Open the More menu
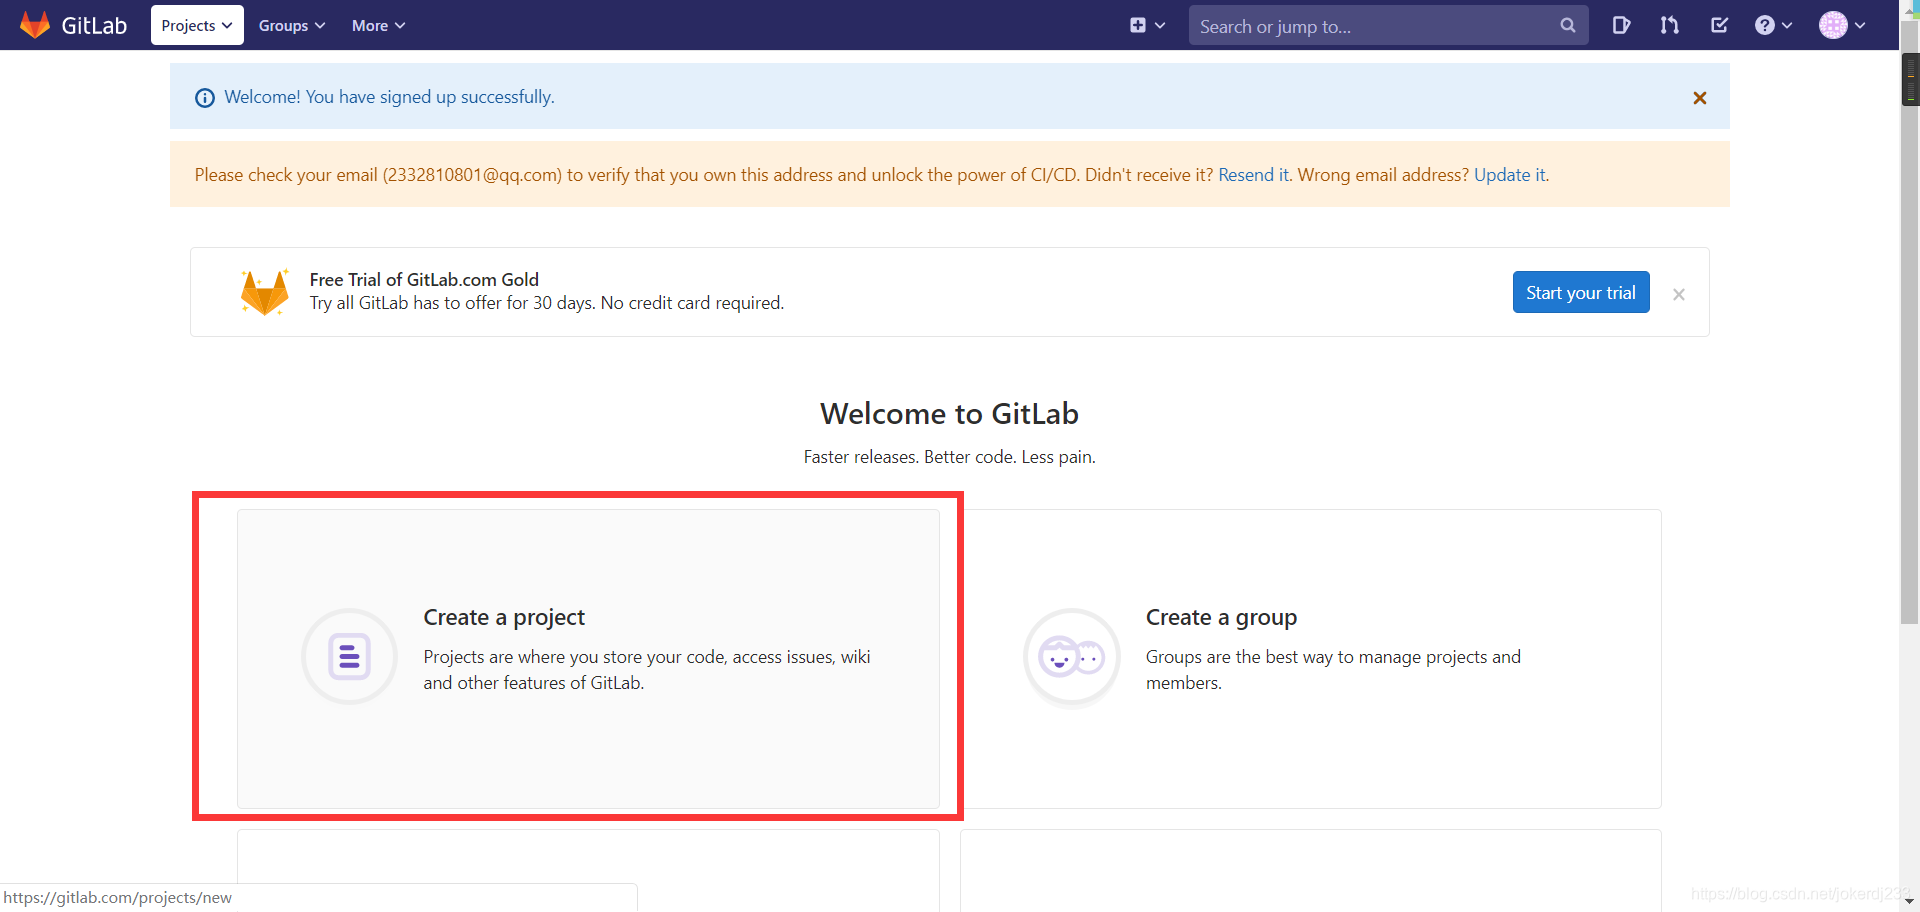The height and width of the screenshot is (912, 1920). [378, 25]
